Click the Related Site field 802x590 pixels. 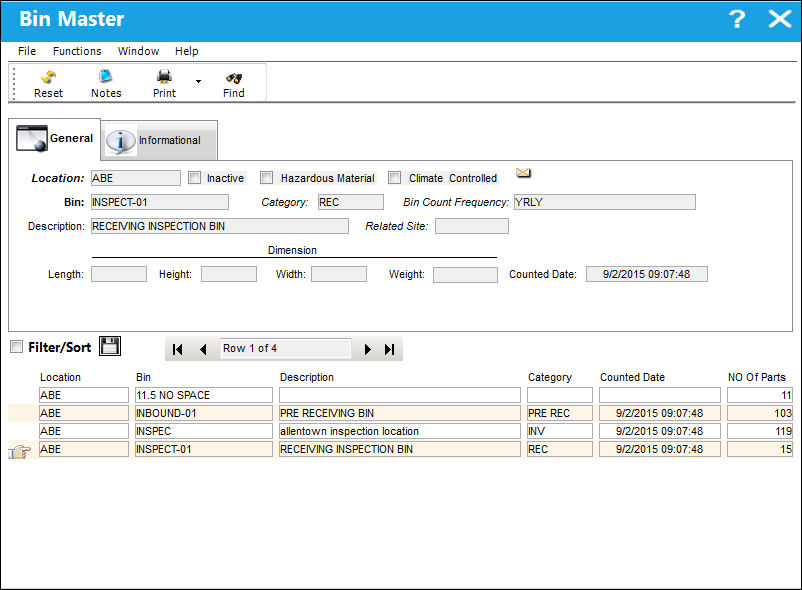(x=472, y=226)
